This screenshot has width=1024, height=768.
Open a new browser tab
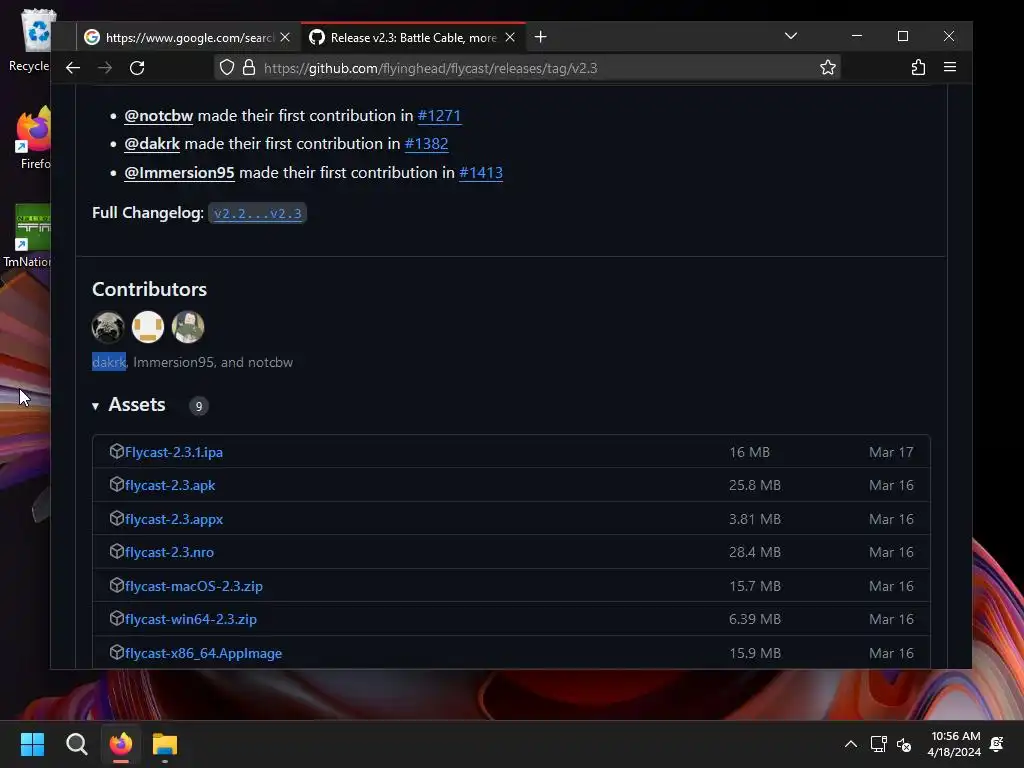[x=540, y=37]
